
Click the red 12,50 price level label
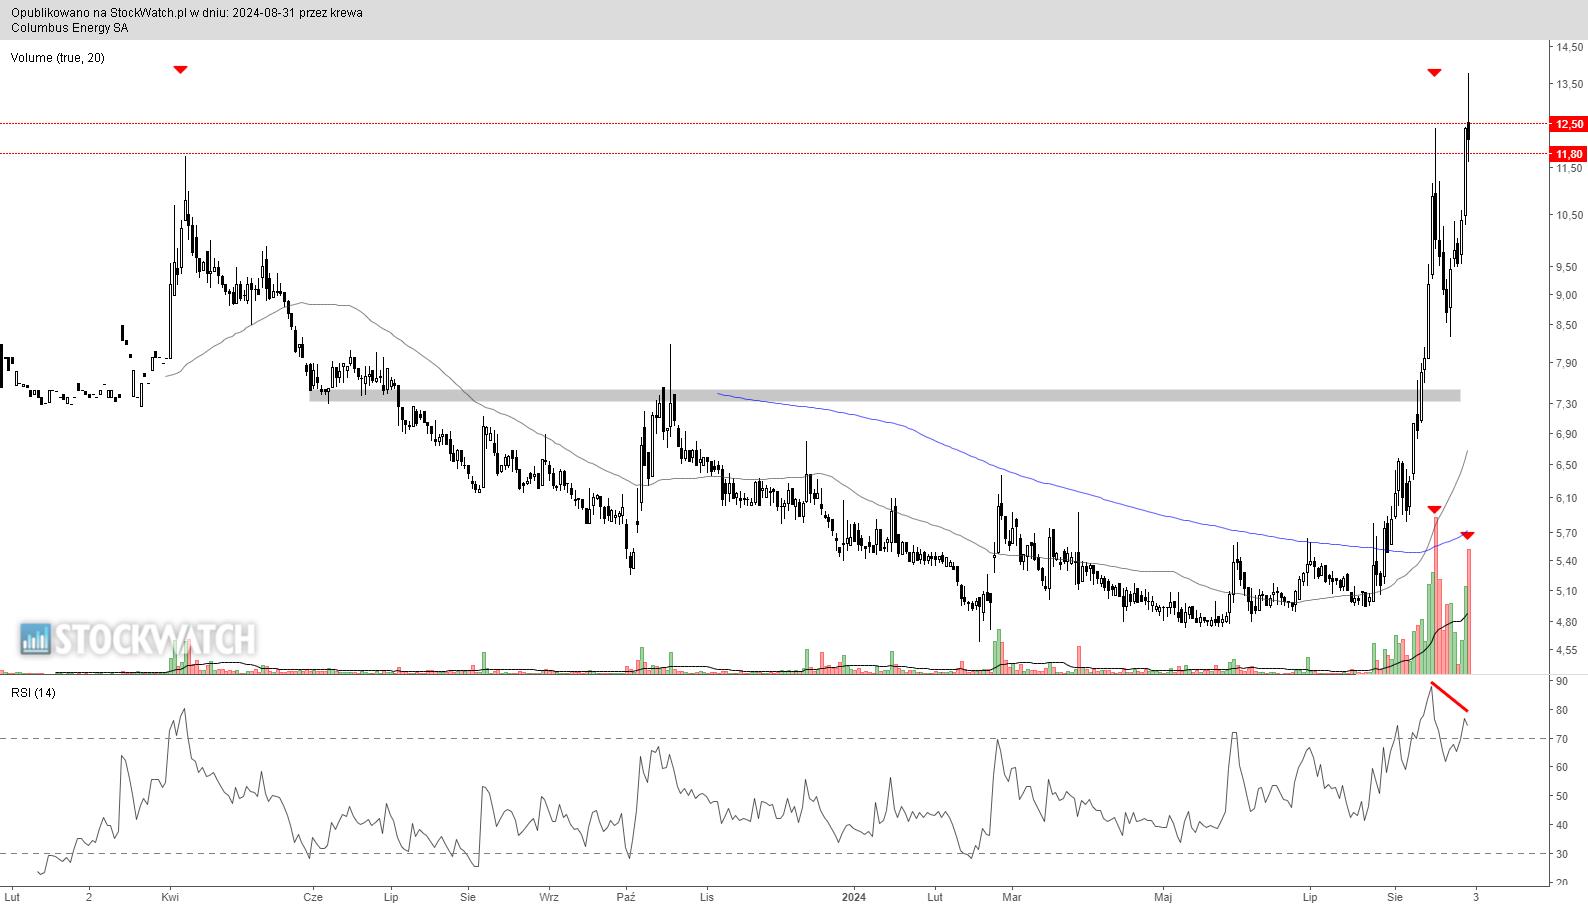(x=1568, y=124)
